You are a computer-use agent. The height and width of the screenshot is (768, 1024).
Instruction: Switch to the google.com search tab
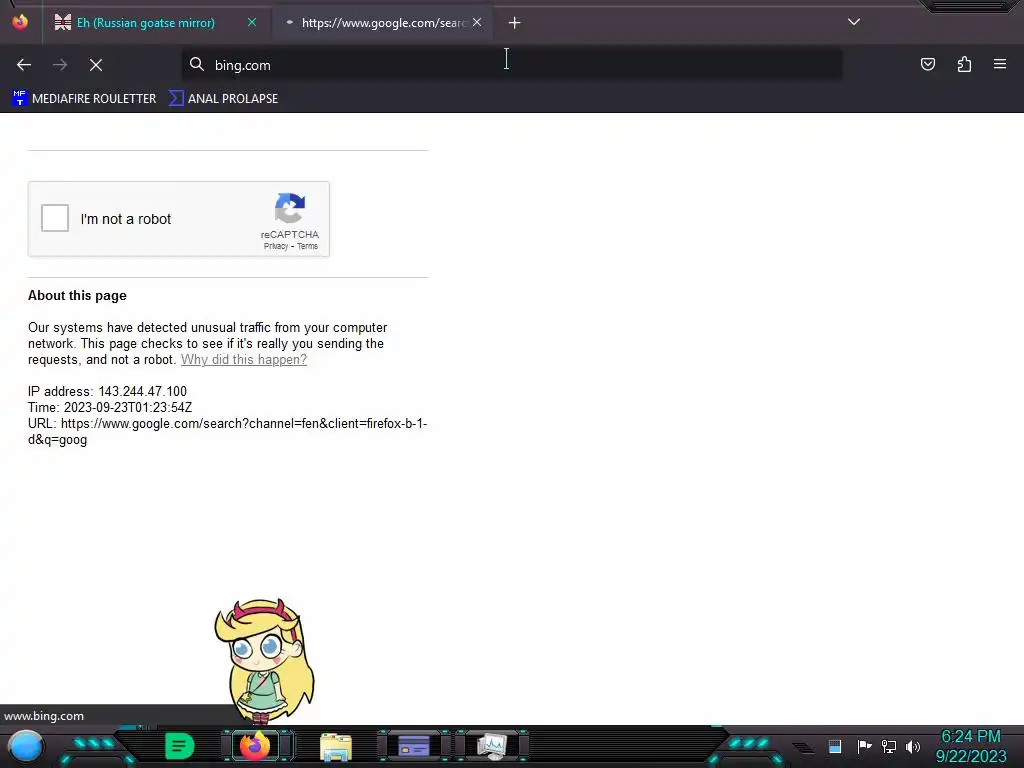click(385, 23)
